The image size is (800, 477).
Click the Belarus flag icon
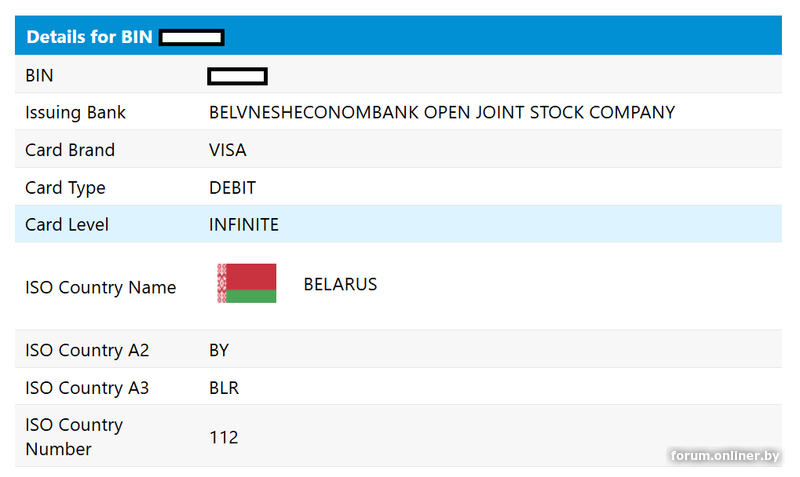click(x=246, y=284)
